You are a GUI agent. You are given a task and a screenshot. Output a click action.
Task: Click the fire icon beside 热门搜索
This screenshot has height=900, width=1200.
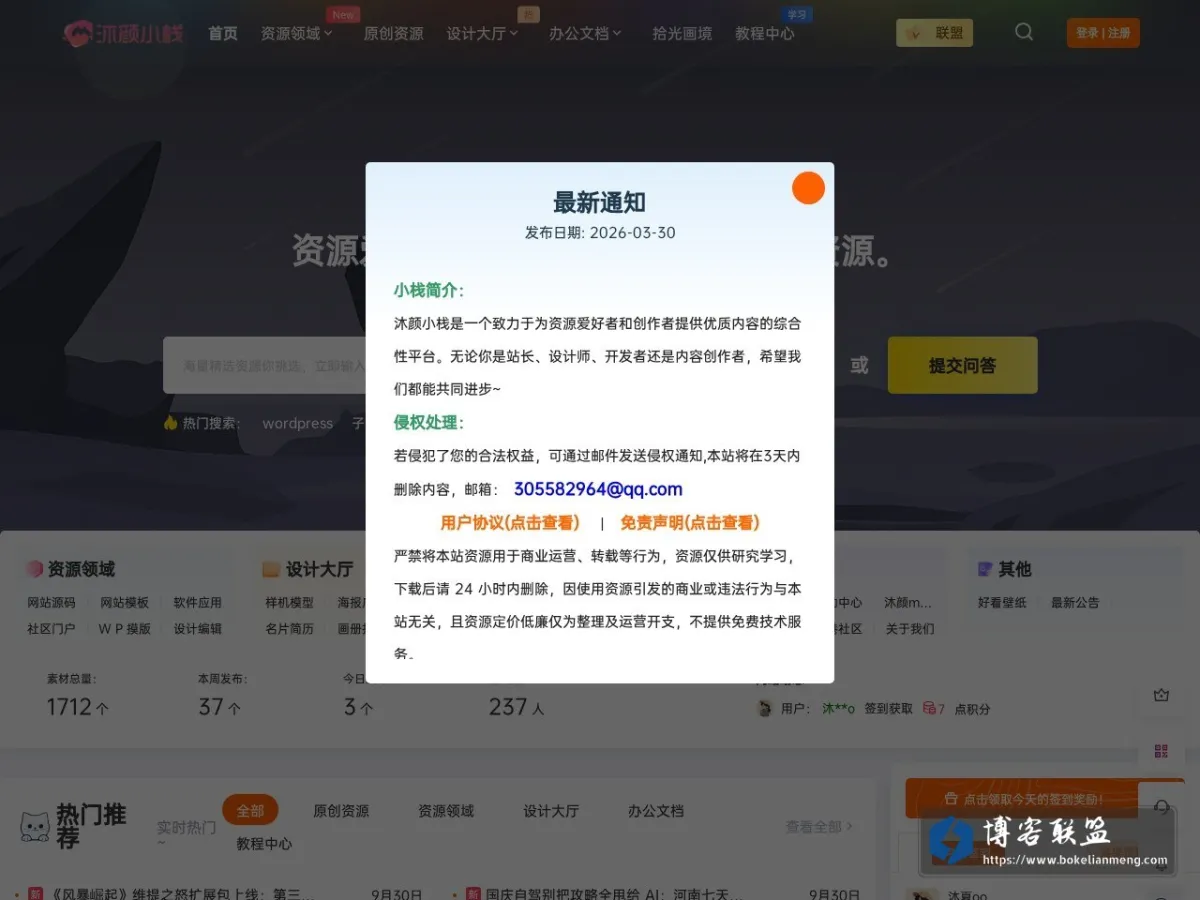(170, 422)
